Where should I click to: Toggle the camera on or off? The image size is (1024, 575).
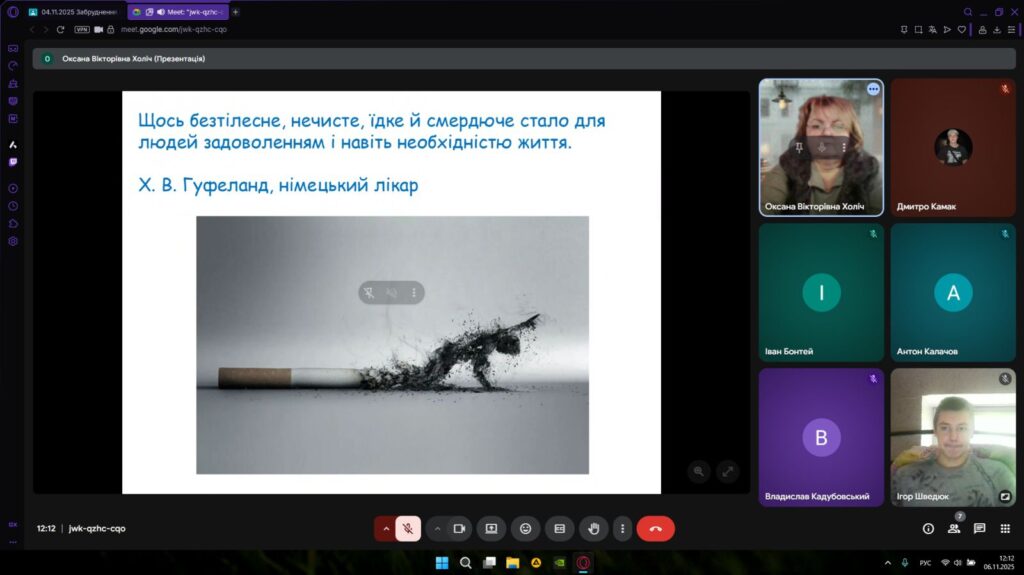coord(459,528)
